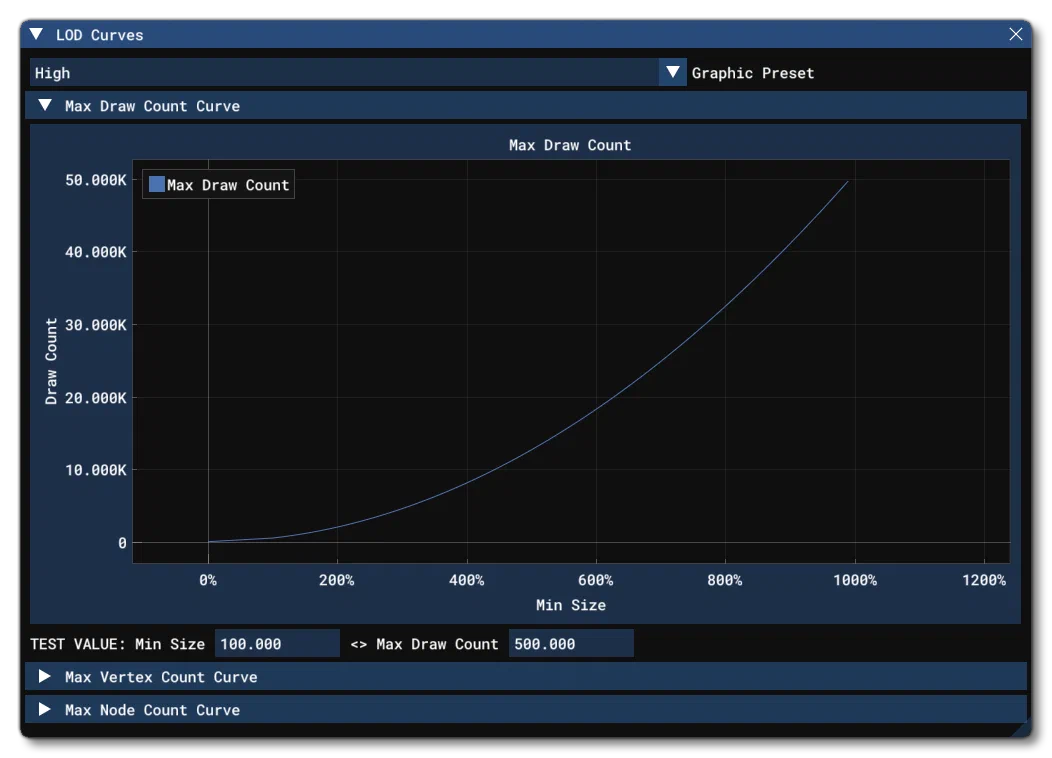Click the Min Size test value field
Viewport: 1052px width, 758px height.
pyautogui.click(x=277, y=644)
